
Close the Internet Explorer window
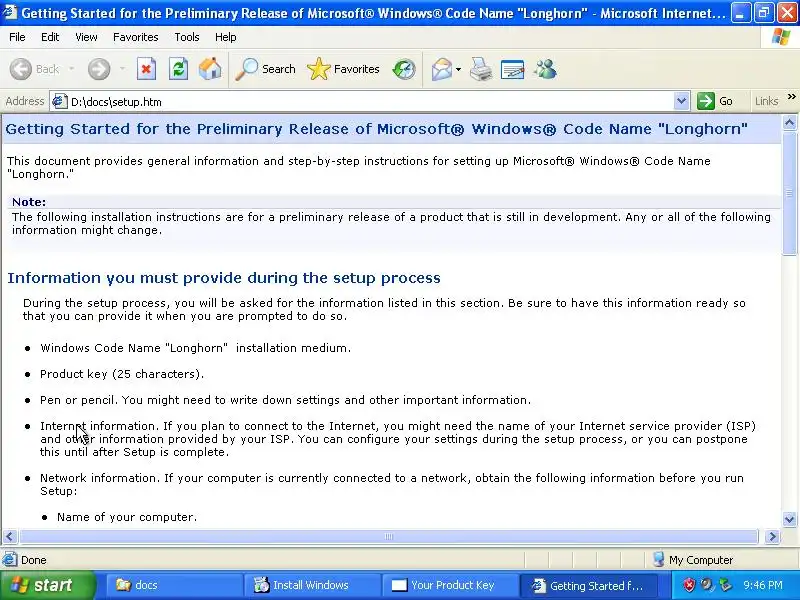pyautogui.click(x=787, y=12)
